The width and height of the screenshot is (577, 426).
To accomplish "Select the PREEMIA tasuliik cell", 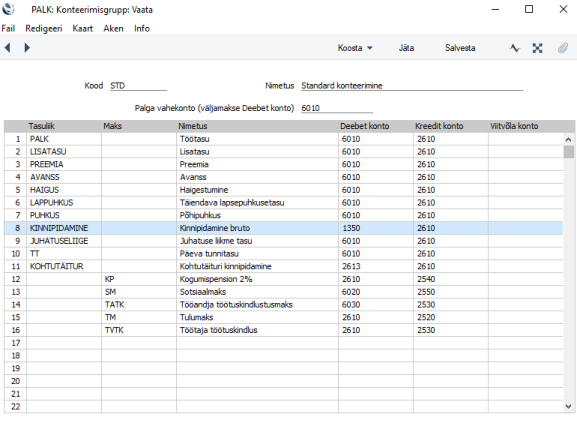I will coord(64,164).
